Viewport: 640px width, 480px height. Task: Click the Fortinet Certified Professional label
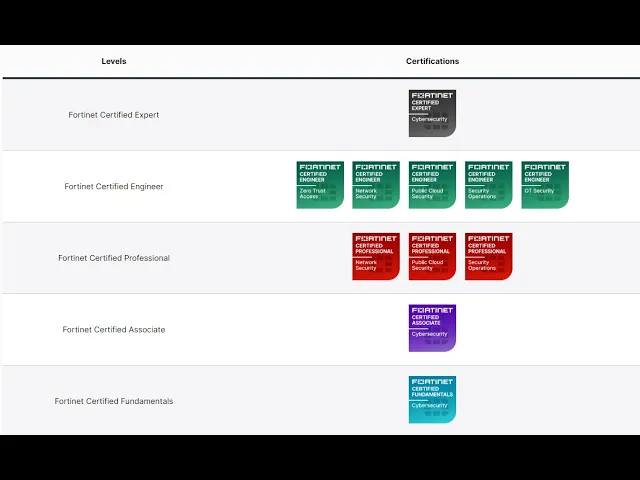(114, 258)
